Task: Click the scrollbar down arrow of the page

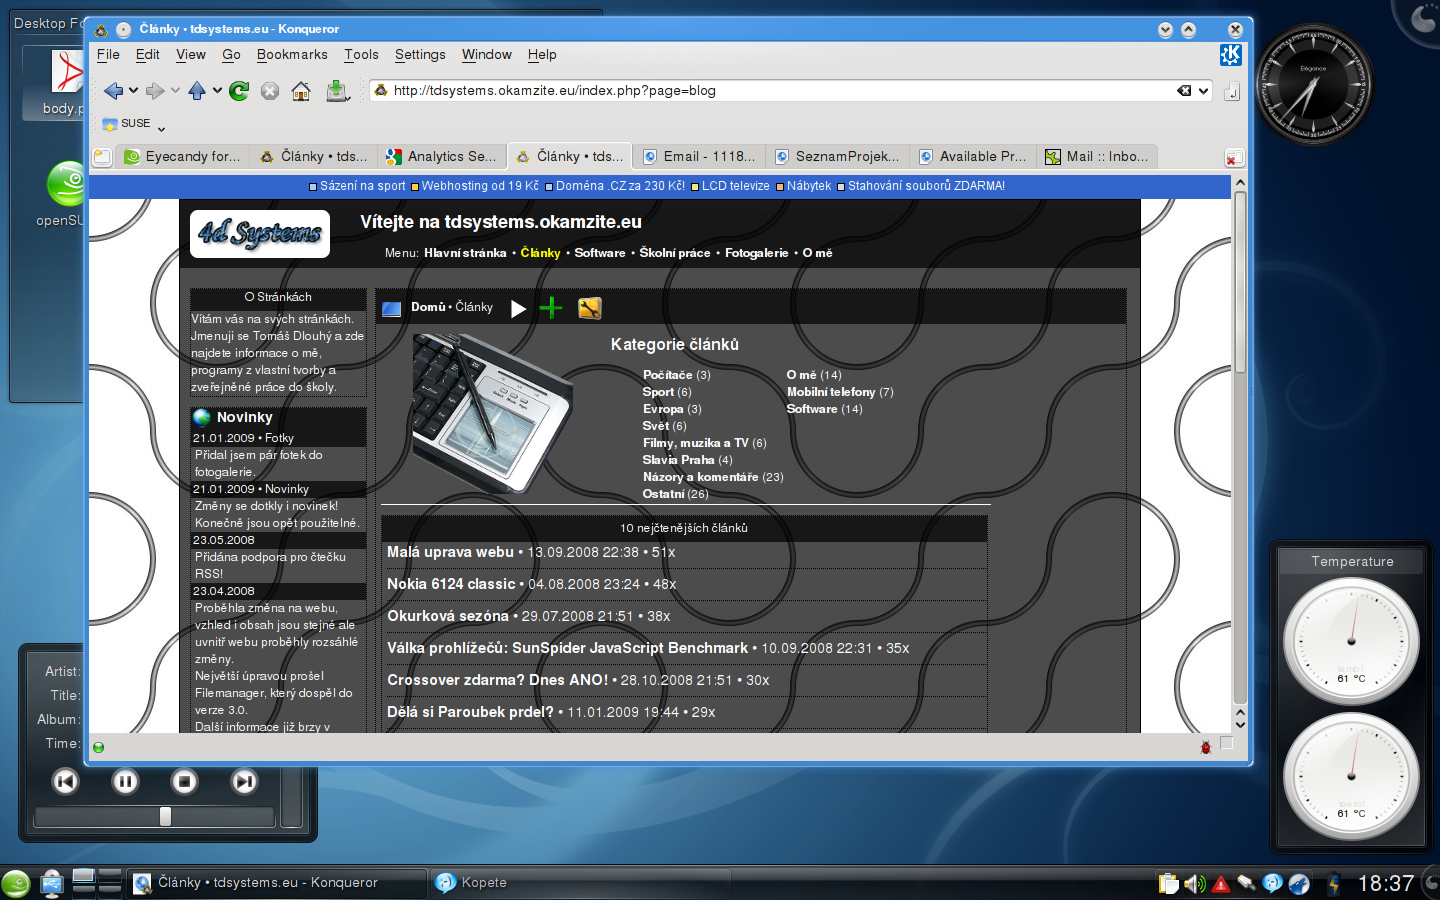Action: pyautogui.click(x=1240, y=725)
